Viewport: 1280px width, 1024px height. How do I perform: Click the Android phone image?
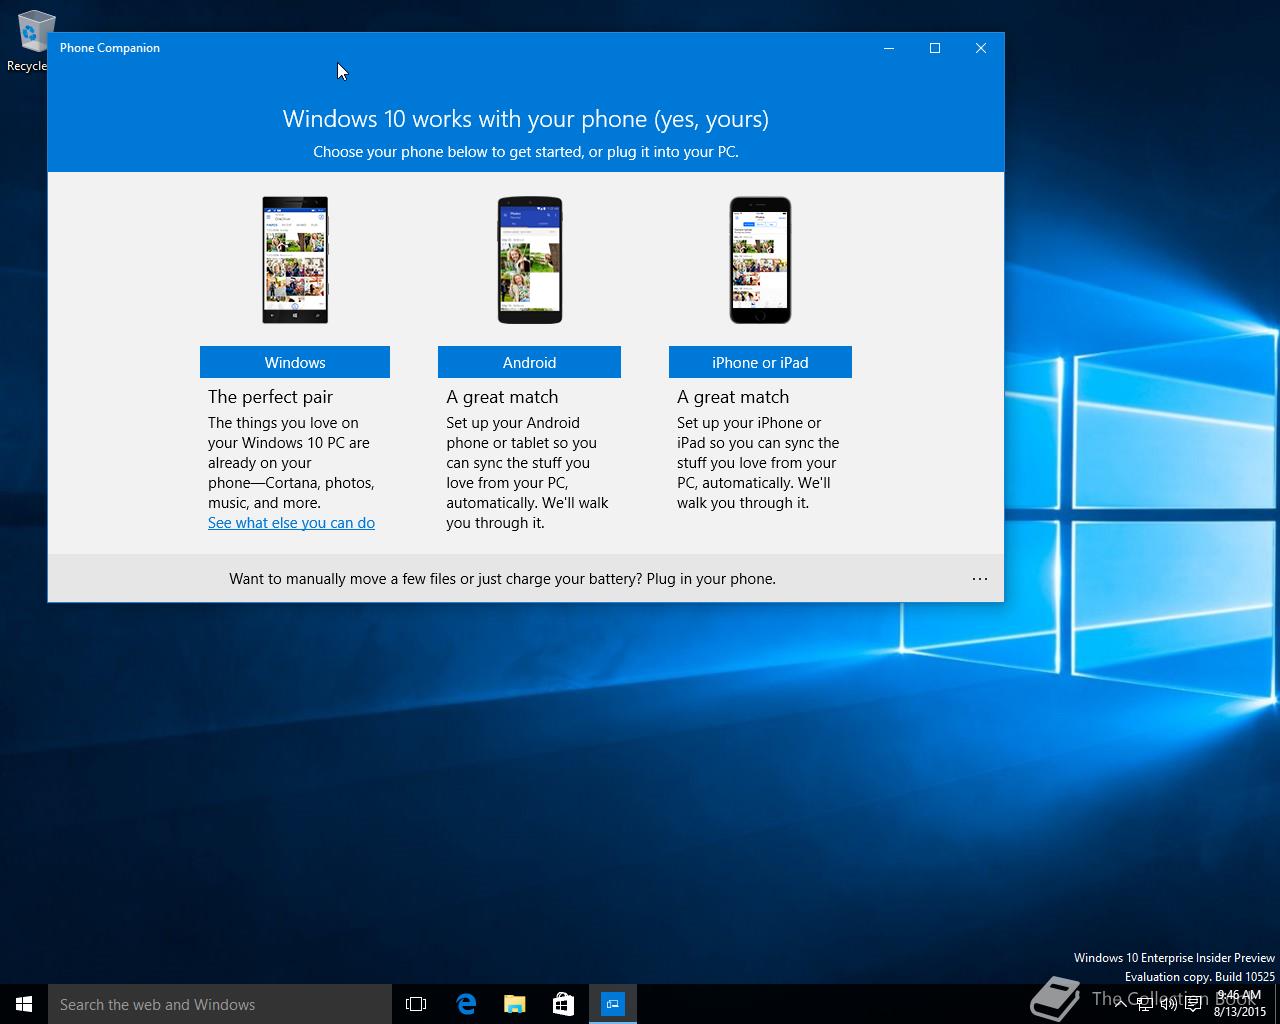[x=530, y=260]
